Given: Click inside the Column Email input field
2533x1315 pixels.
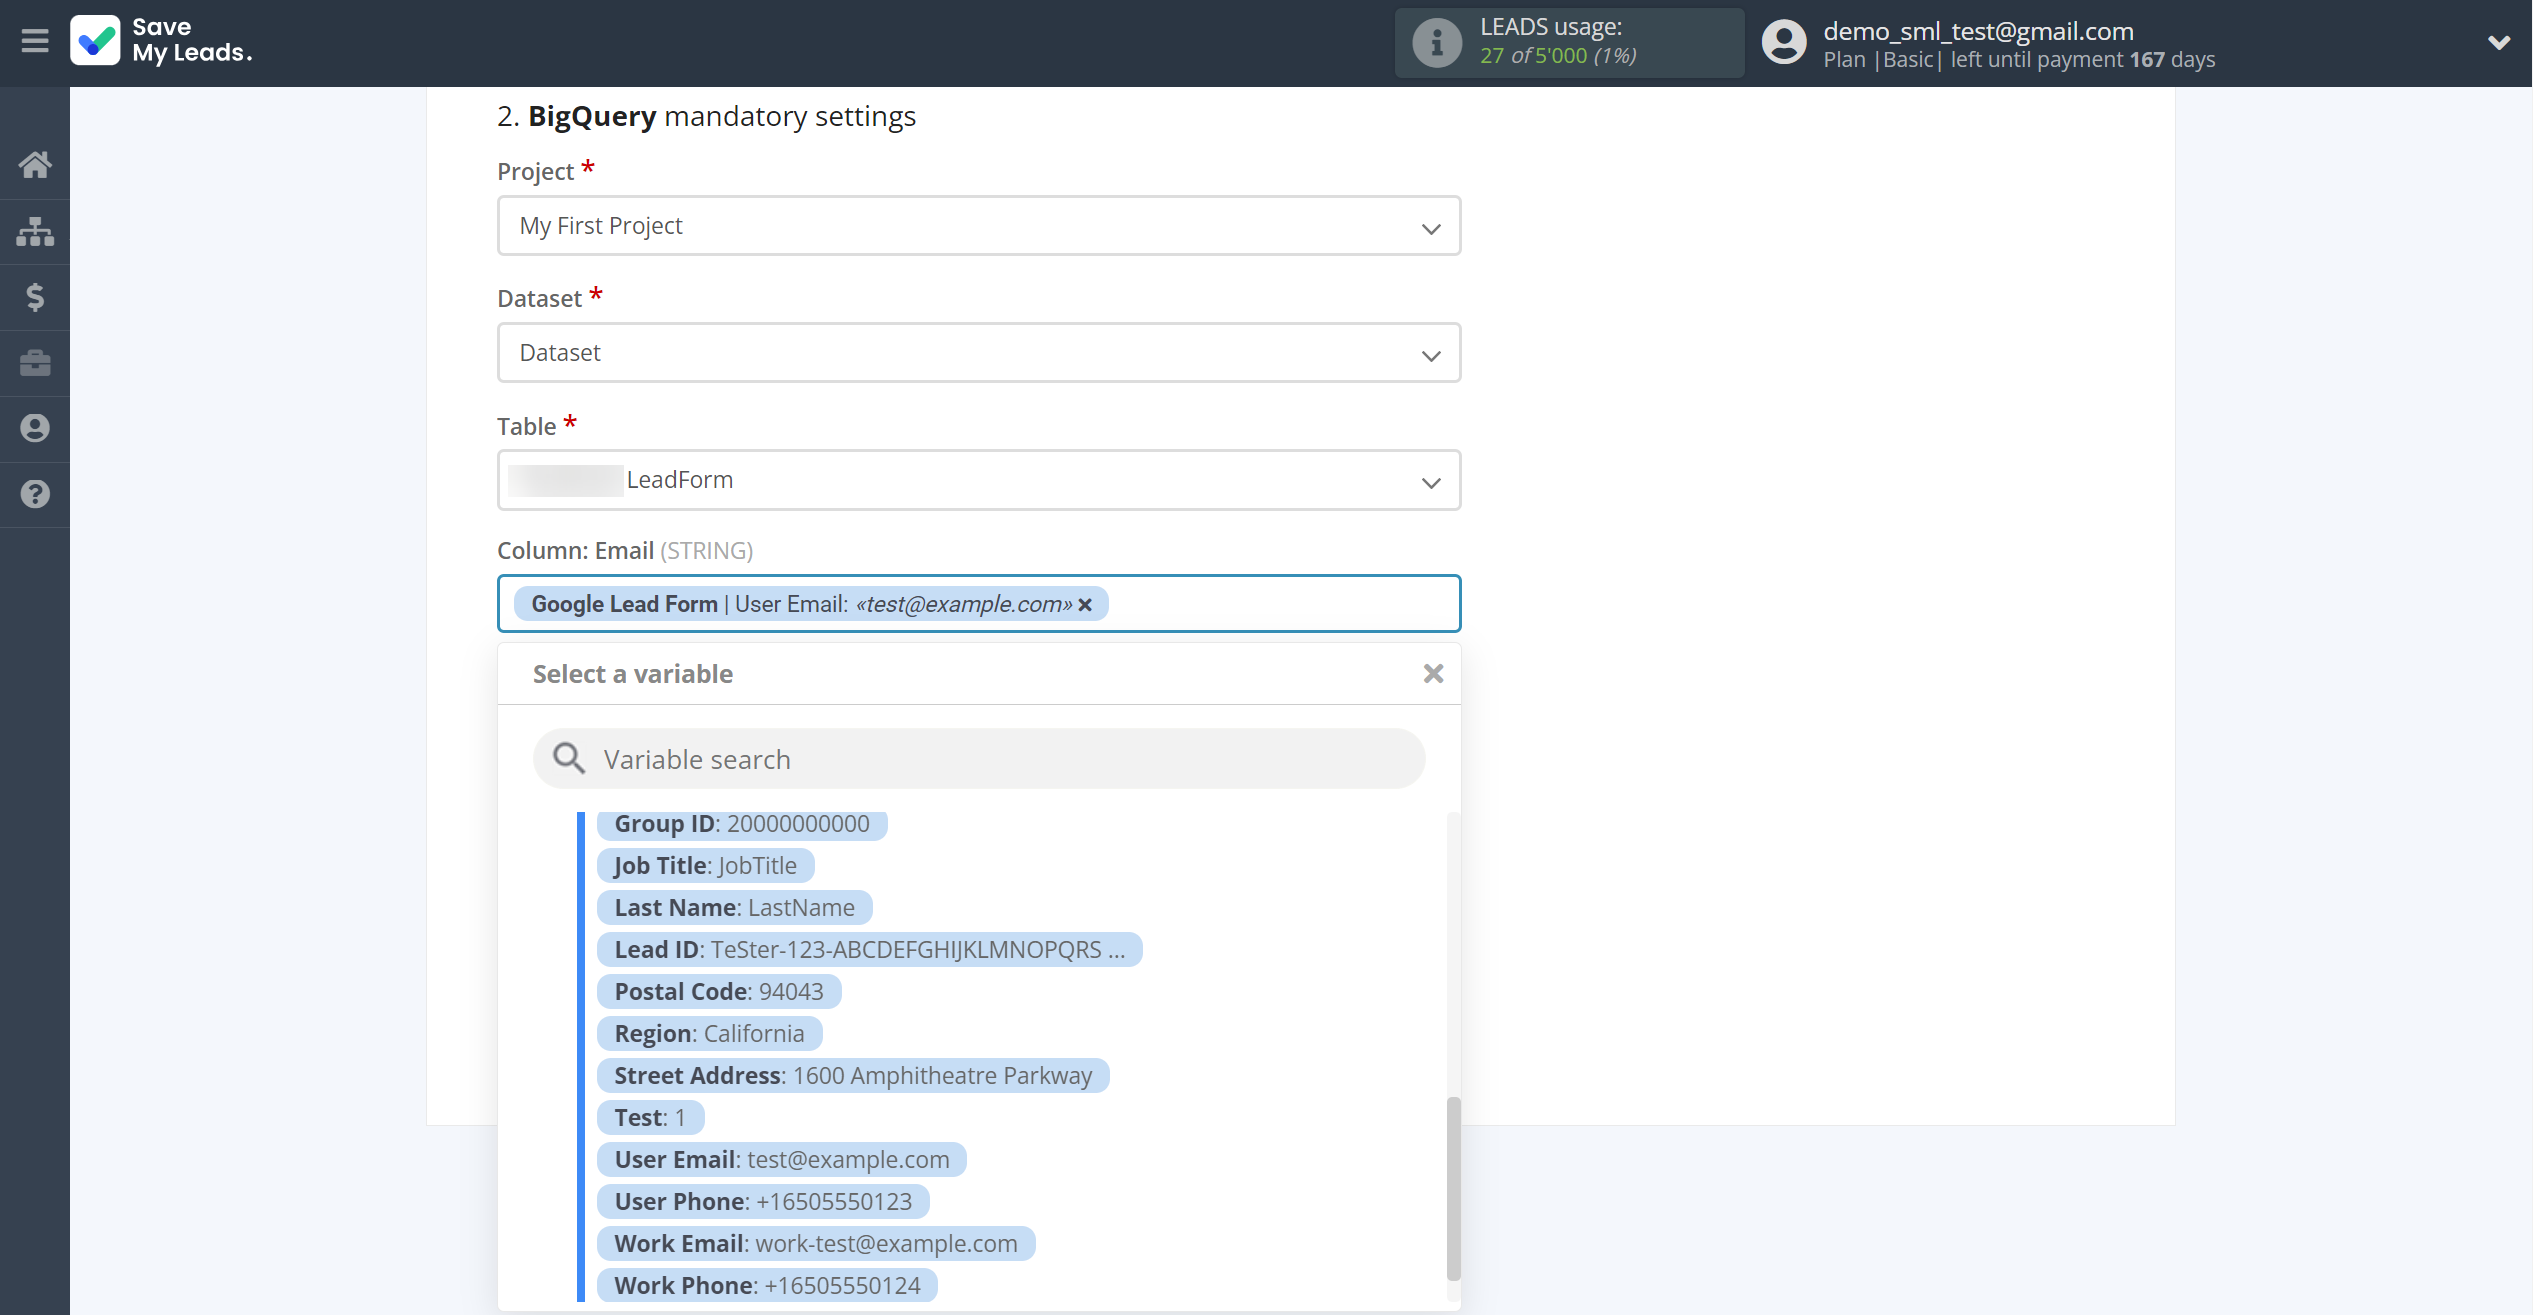Looking at the screenshot, I should point(979,604).
